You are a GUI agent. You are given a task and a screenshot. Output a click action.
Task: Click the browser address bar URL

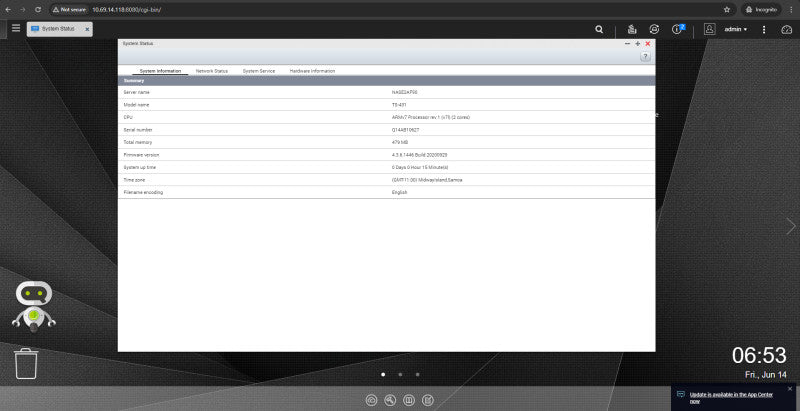pyautogui.click(x=127, y=10)
